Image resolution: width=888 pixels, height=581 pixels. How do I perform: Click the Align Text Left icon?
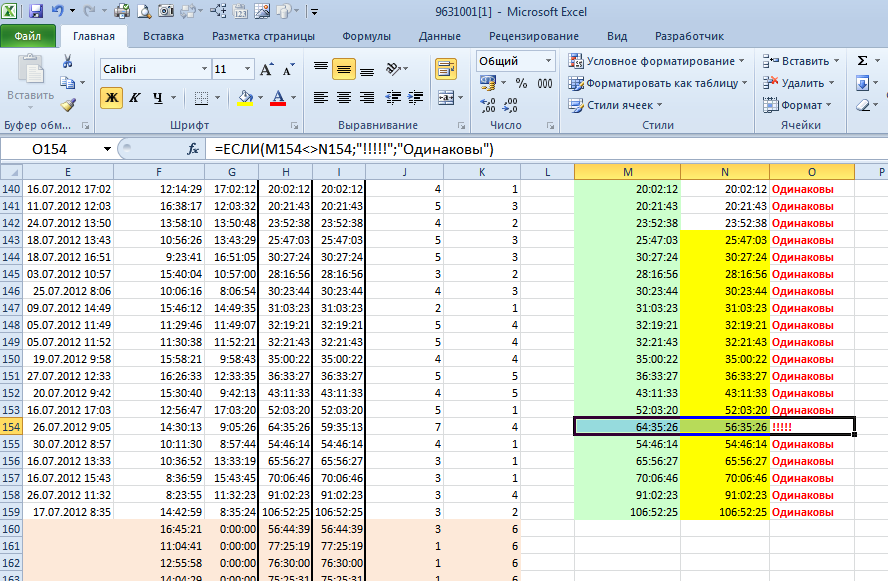click(321, 97)
